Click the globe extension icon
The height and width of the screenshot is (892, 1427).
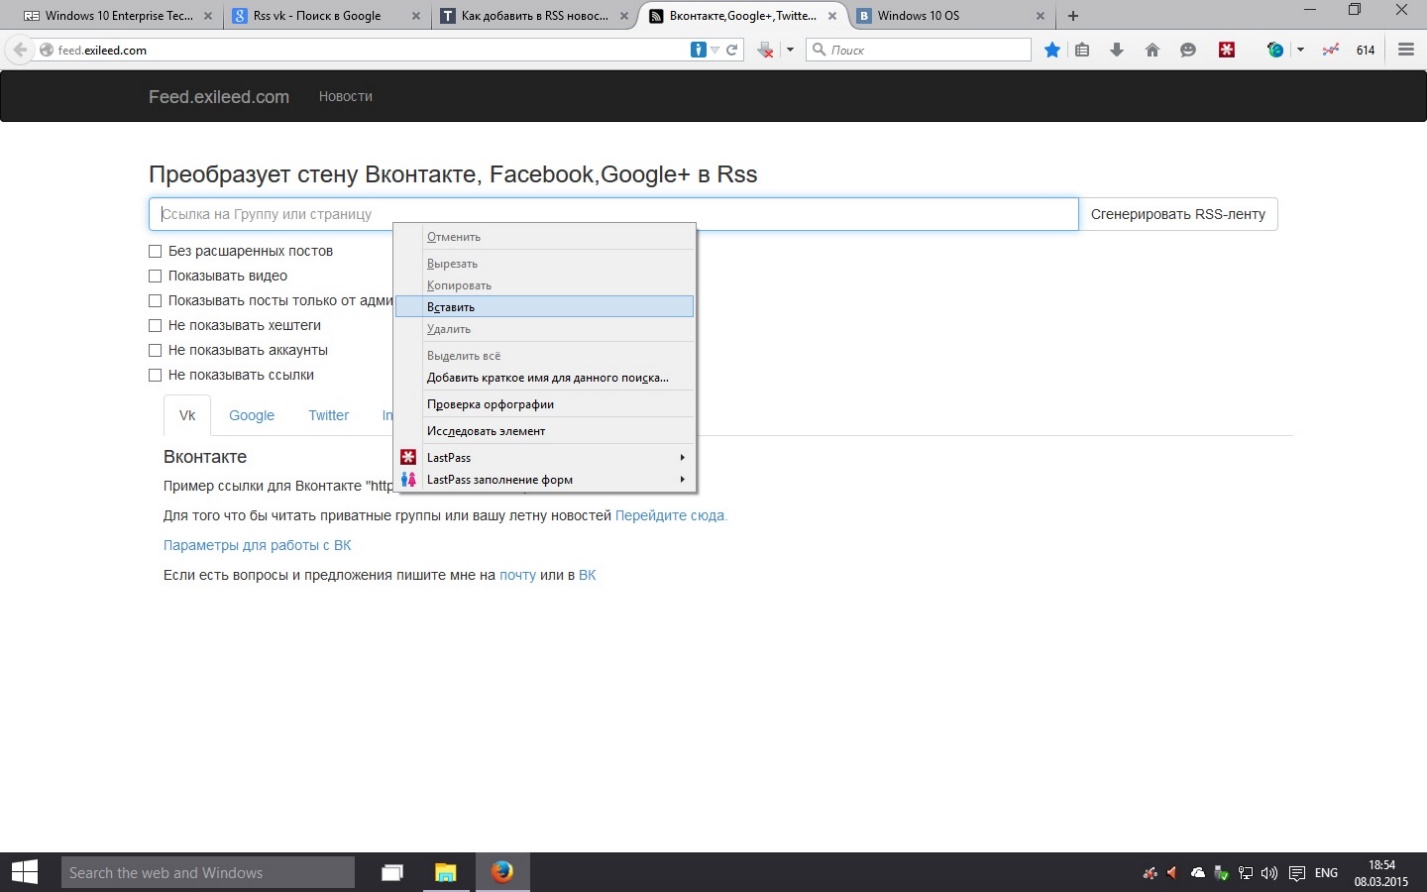point(1275,50)
